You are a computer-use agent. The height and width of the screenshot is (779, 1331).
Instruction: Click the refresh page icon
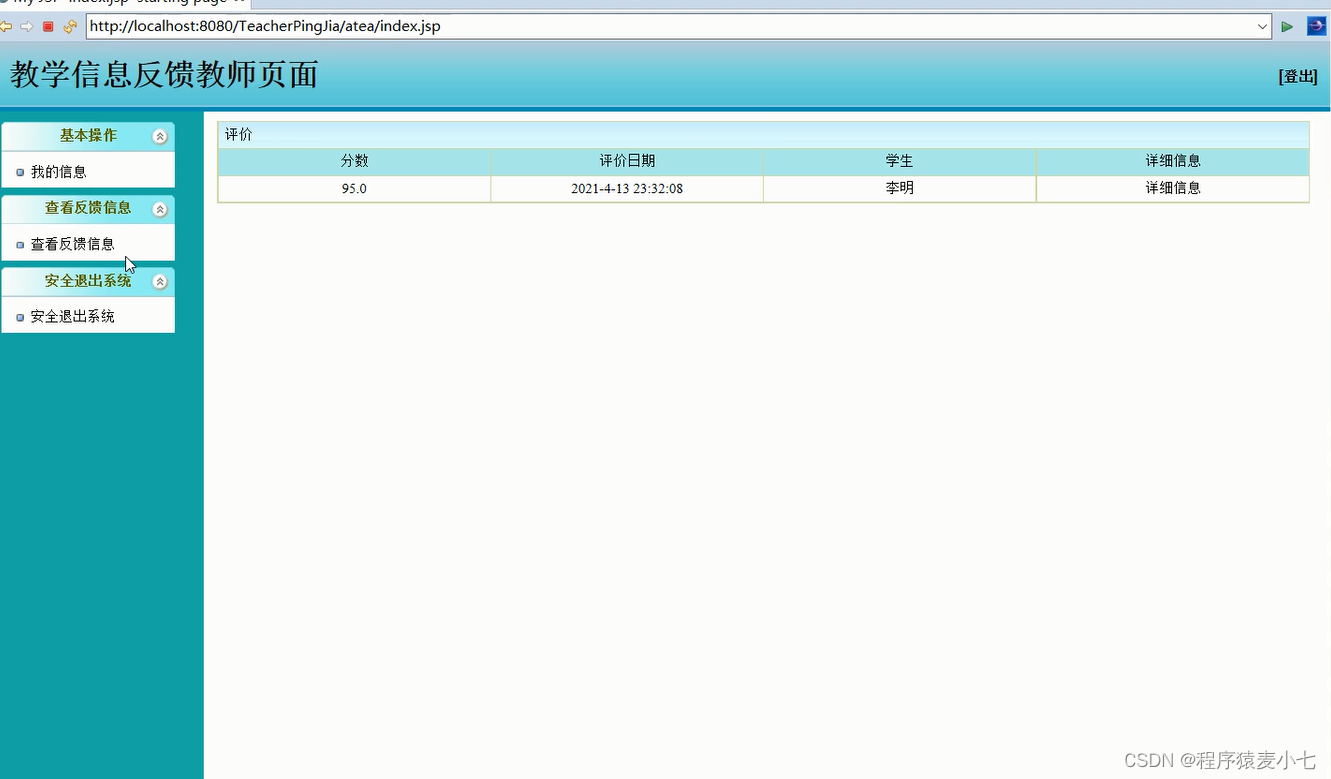pos(70,27)
